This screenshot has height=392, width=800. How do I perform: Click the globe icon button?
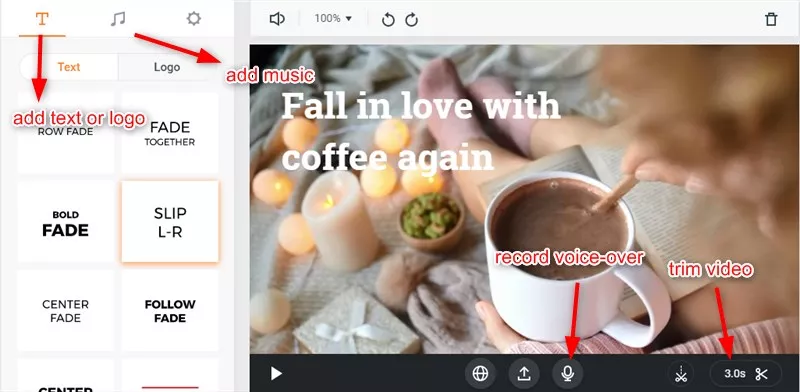480,374
